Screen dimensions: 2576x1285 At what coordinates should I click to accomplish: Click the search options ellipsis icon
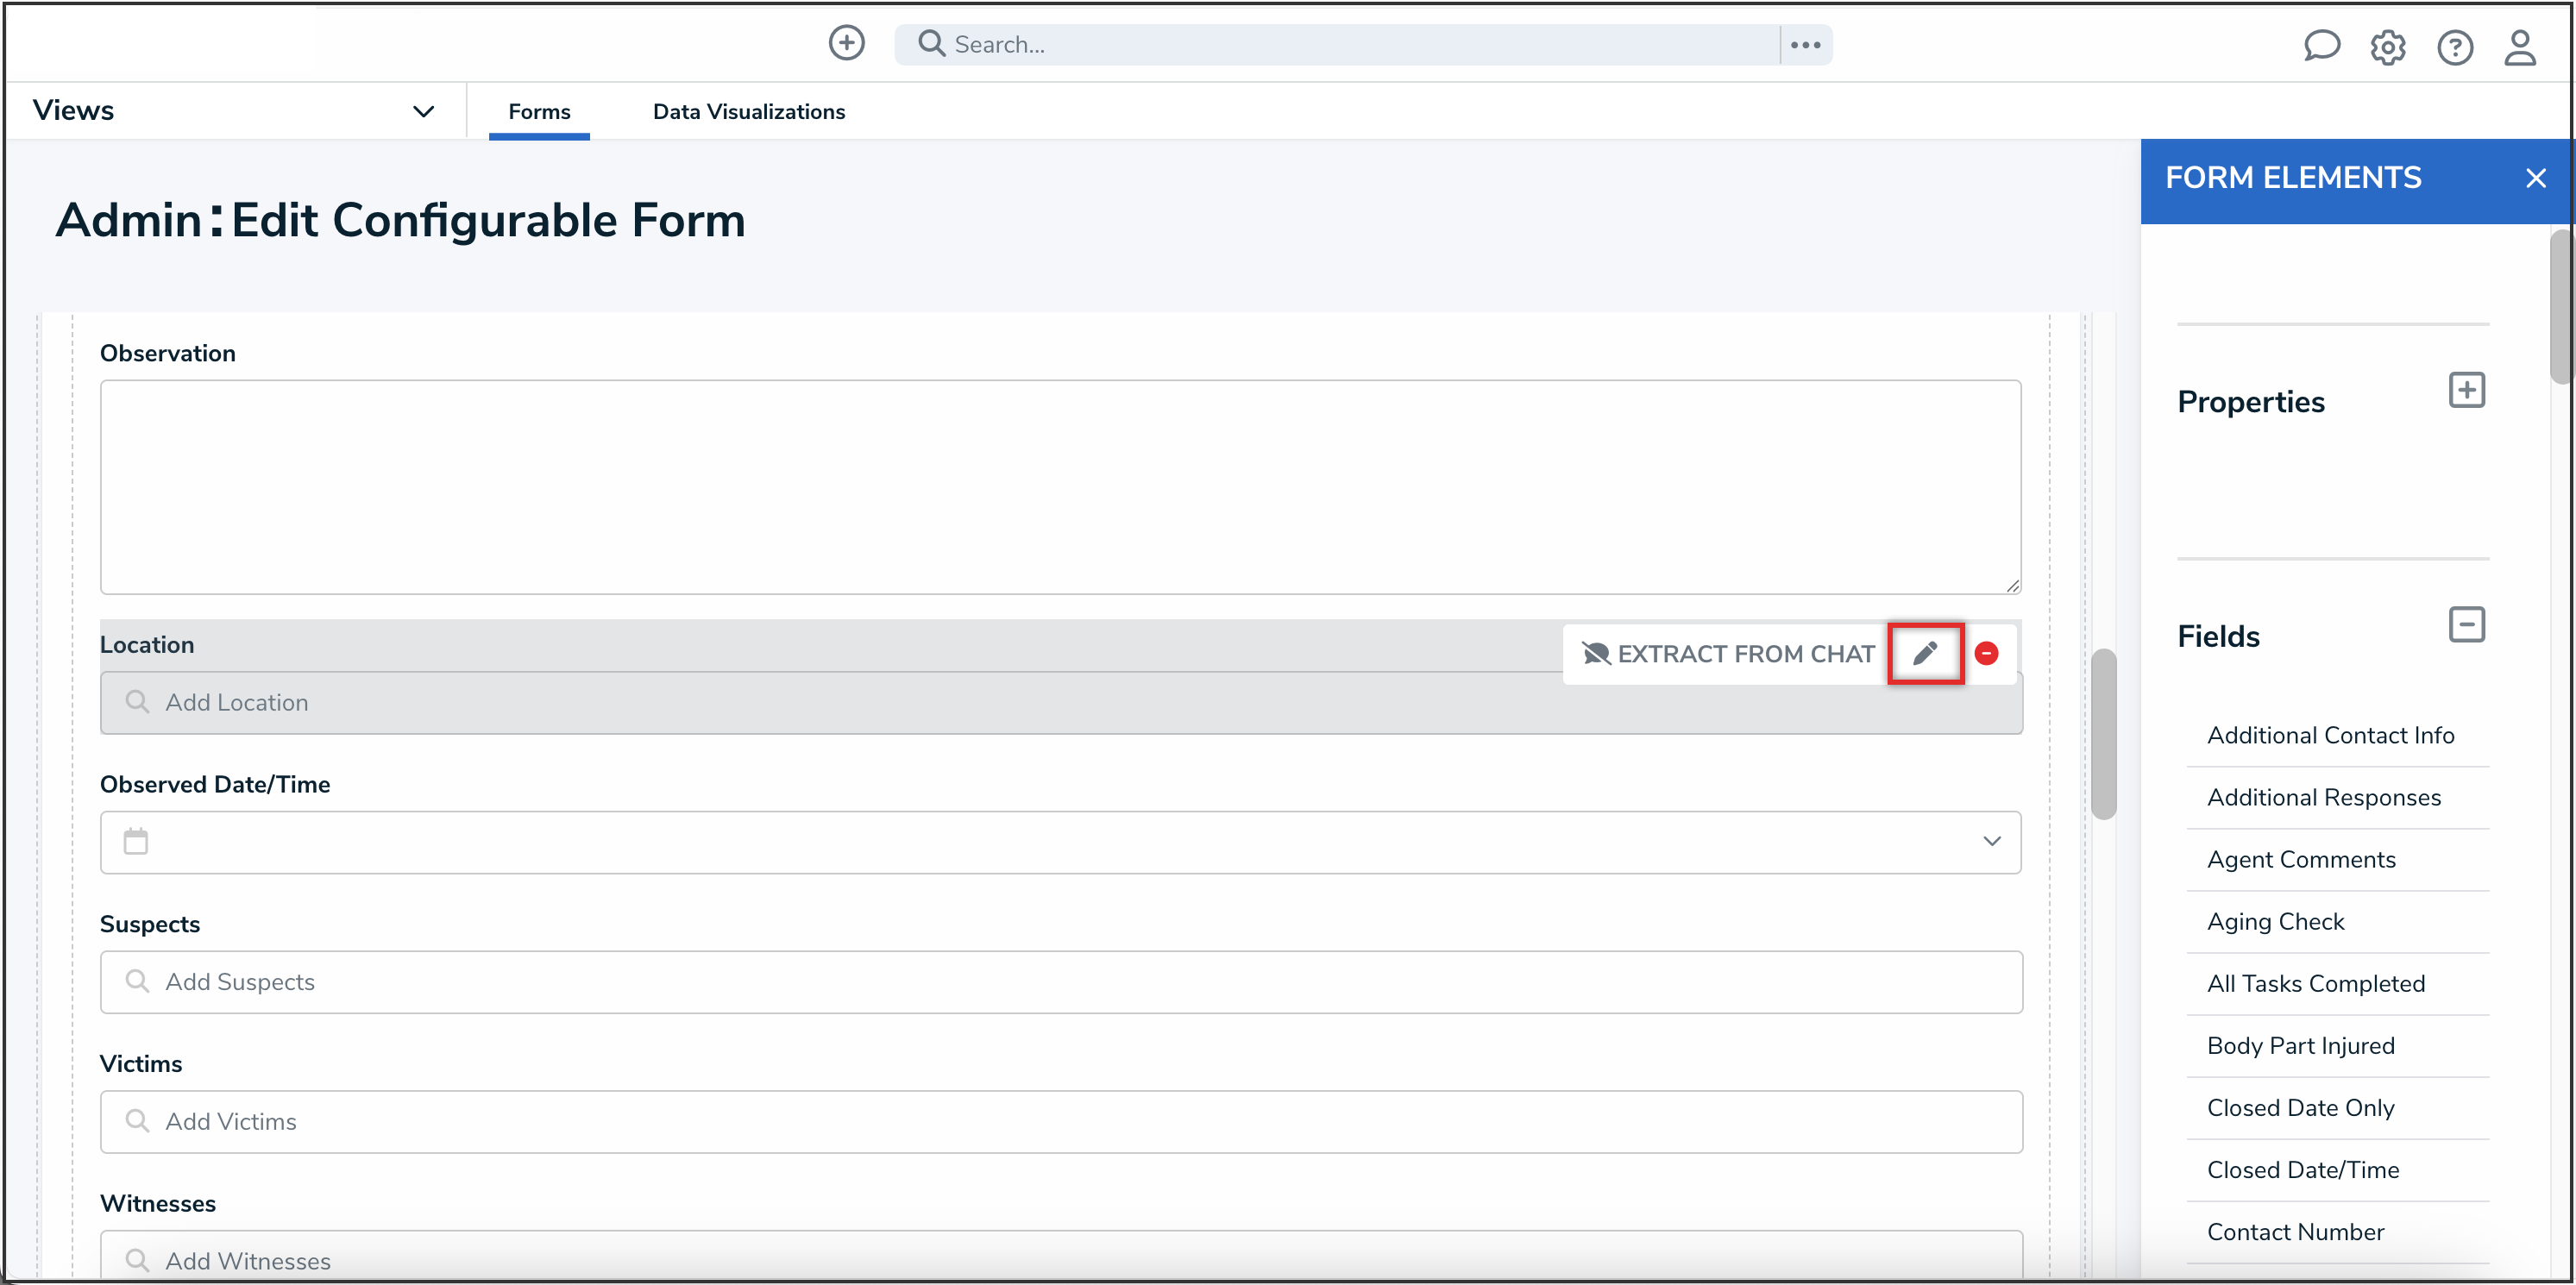[x=1805, y=45]
